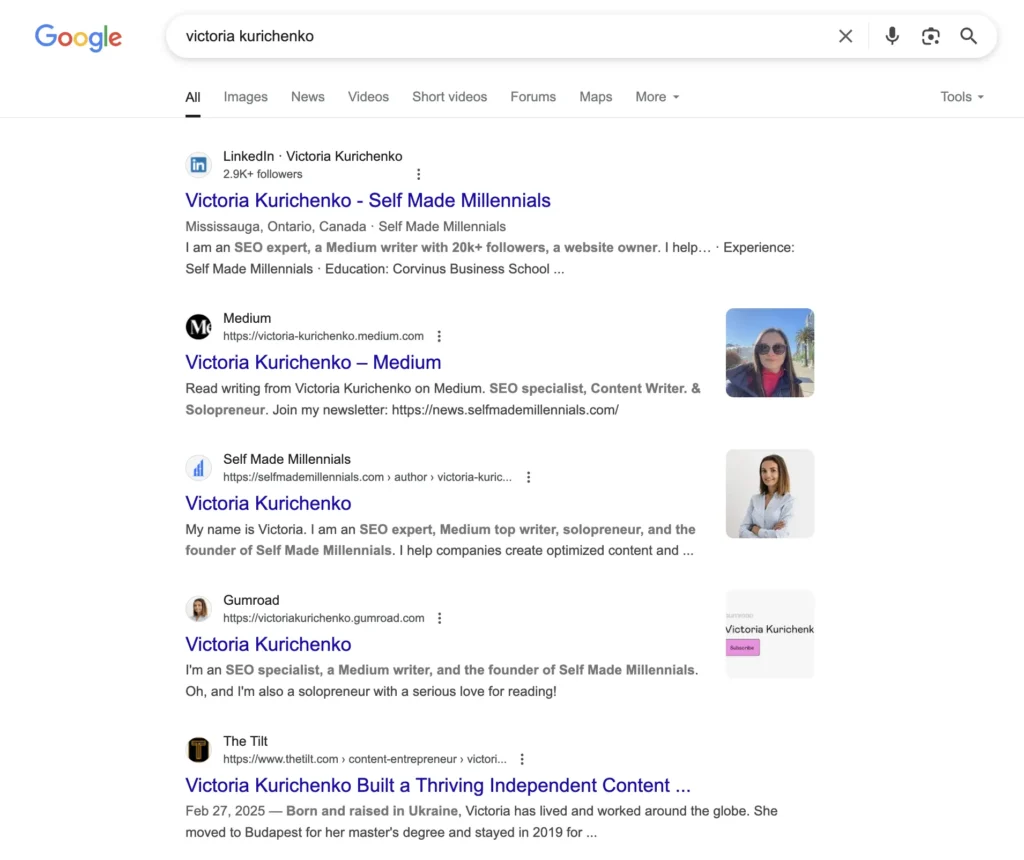Click the Gumroad favicon icon
Viewport: 1024px width, 860px height.
(x=198, y=608)
